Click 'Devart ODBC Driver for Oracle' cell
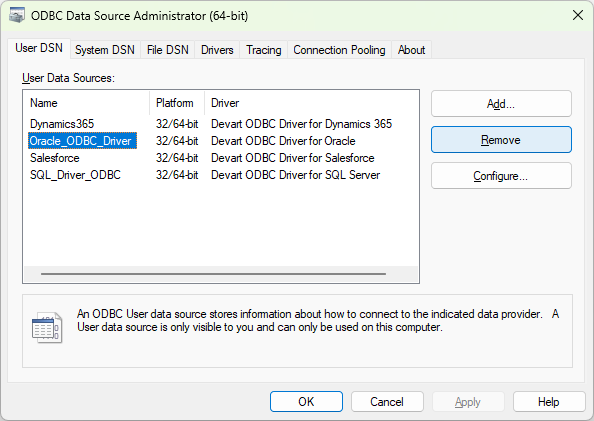 click(x=283, y=141)
